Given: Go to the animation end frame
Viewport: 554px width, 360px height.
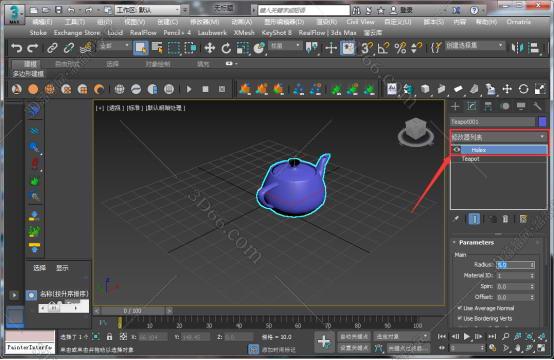Looking at the screenshot, I should click(x=492, y=336).
